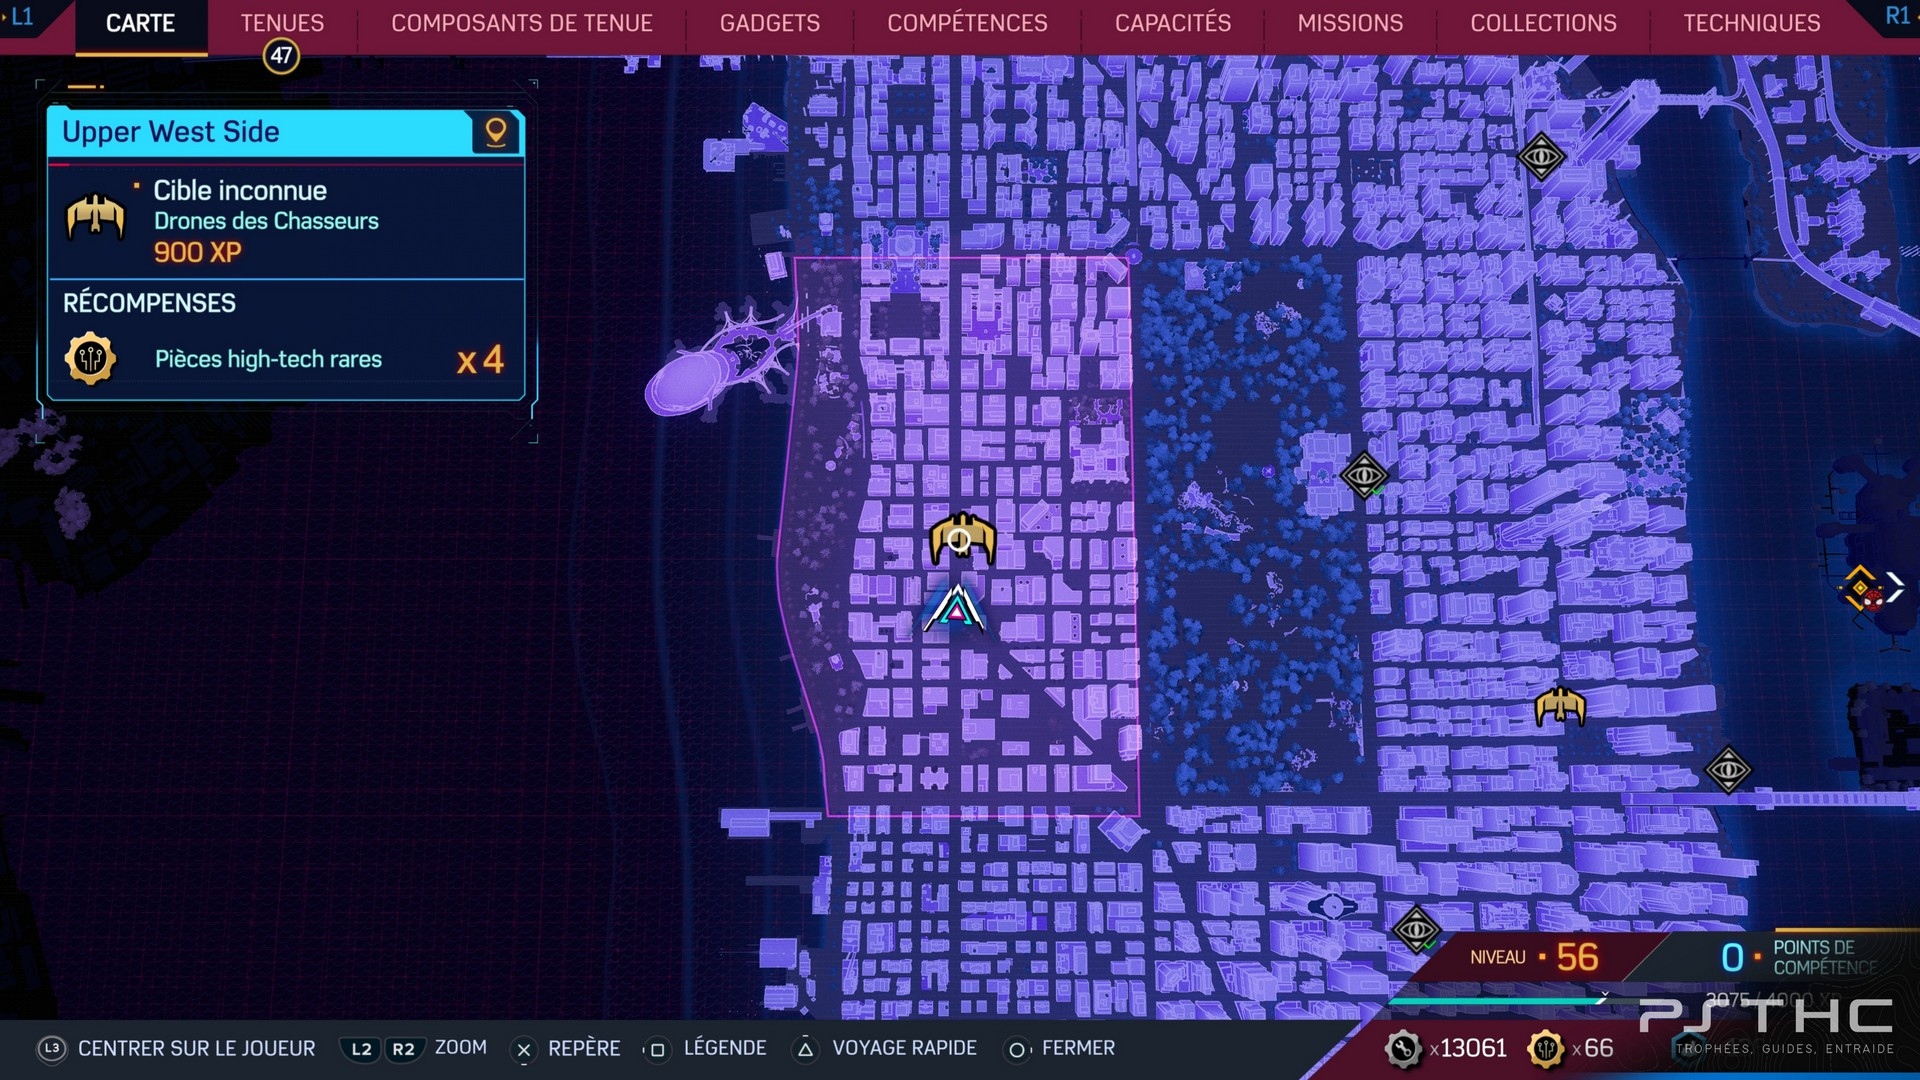
Task: Select the CAPACITÉS tab
Action: [x=1173, y=23]
